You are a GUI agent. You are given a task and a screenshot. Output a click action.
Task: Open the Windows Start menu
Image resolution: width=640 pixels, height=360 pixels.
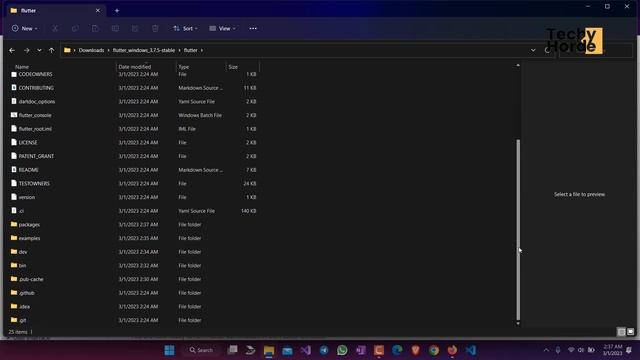click(x=169, y=350)
